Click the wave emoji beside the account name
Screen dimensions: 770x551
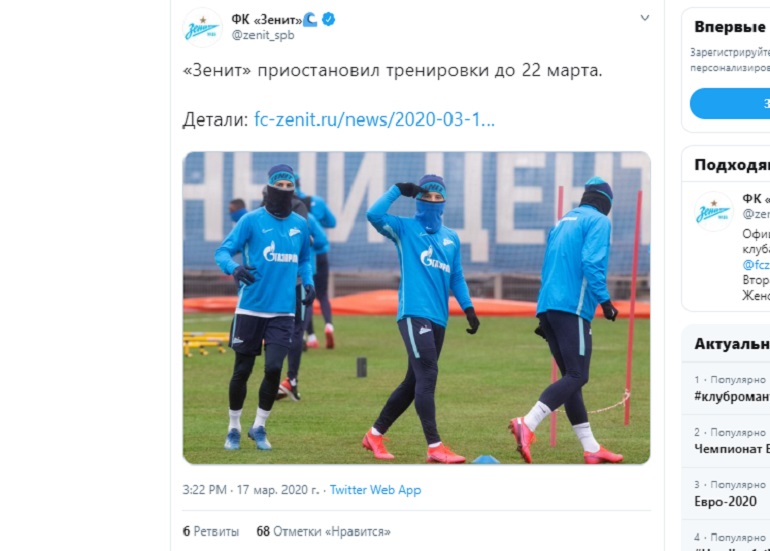(x=310, y=20)
